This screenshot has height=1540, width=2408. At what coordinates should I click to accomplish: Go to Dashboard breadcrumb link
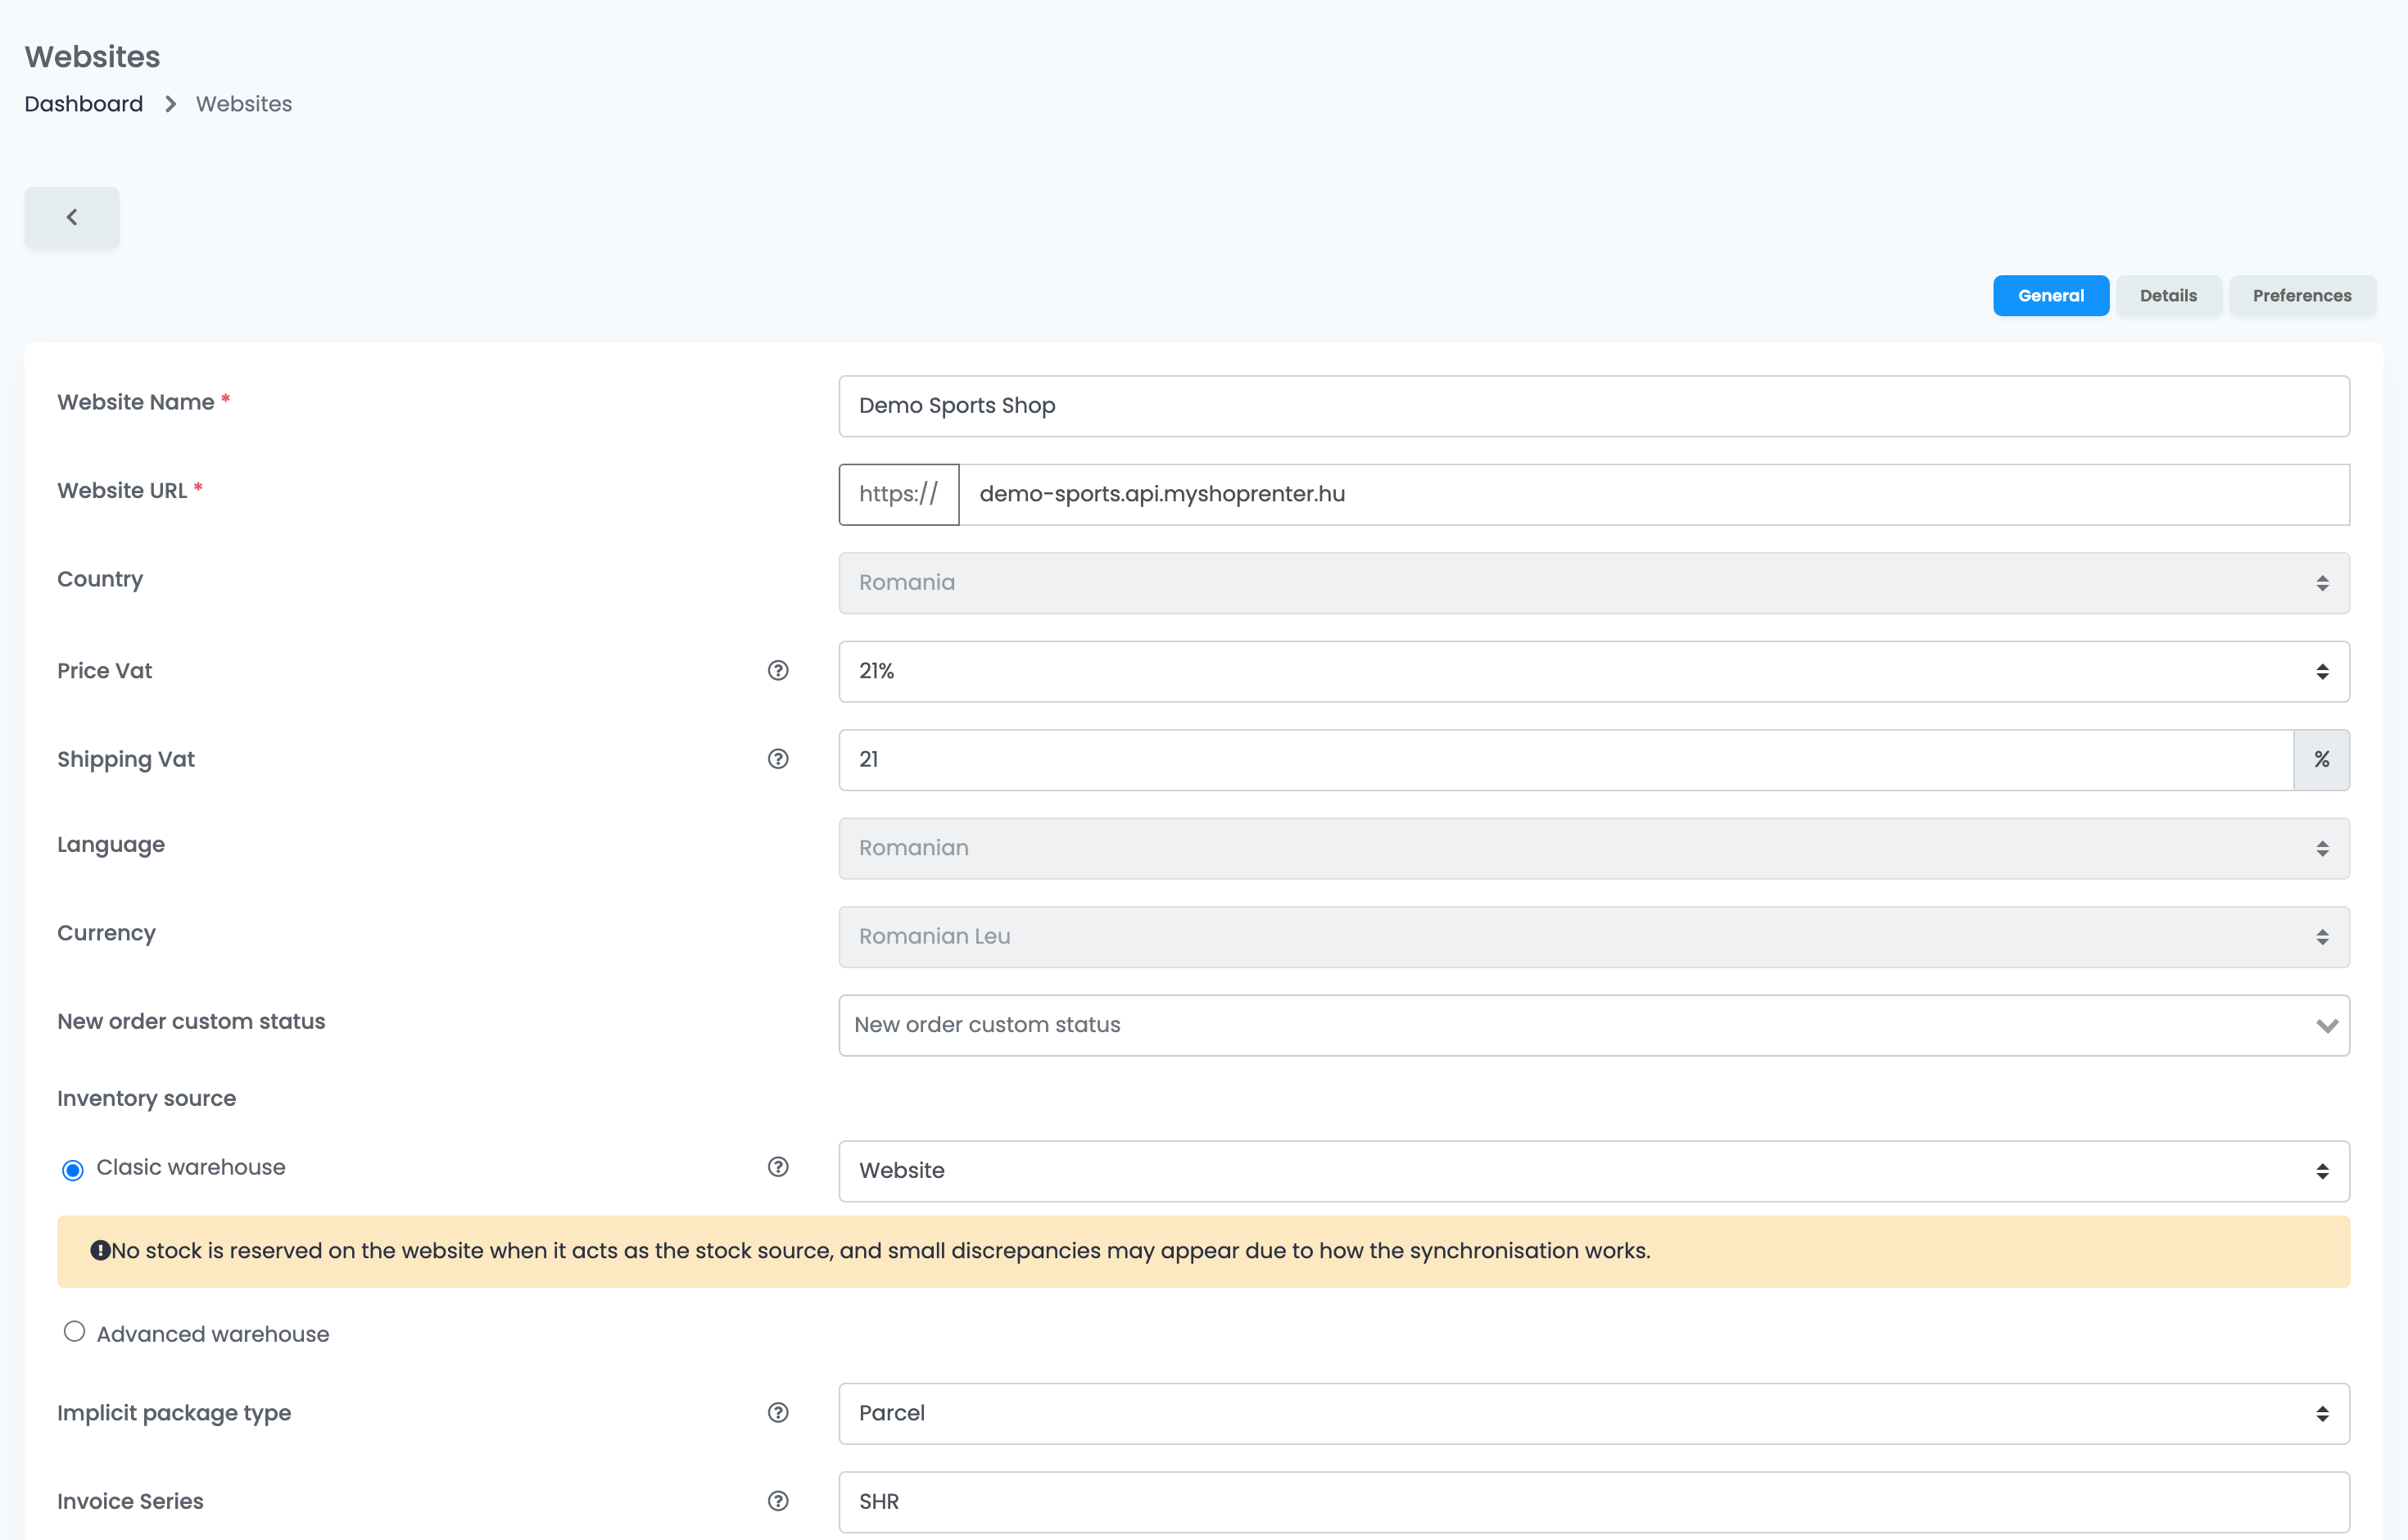coord(84,104)
